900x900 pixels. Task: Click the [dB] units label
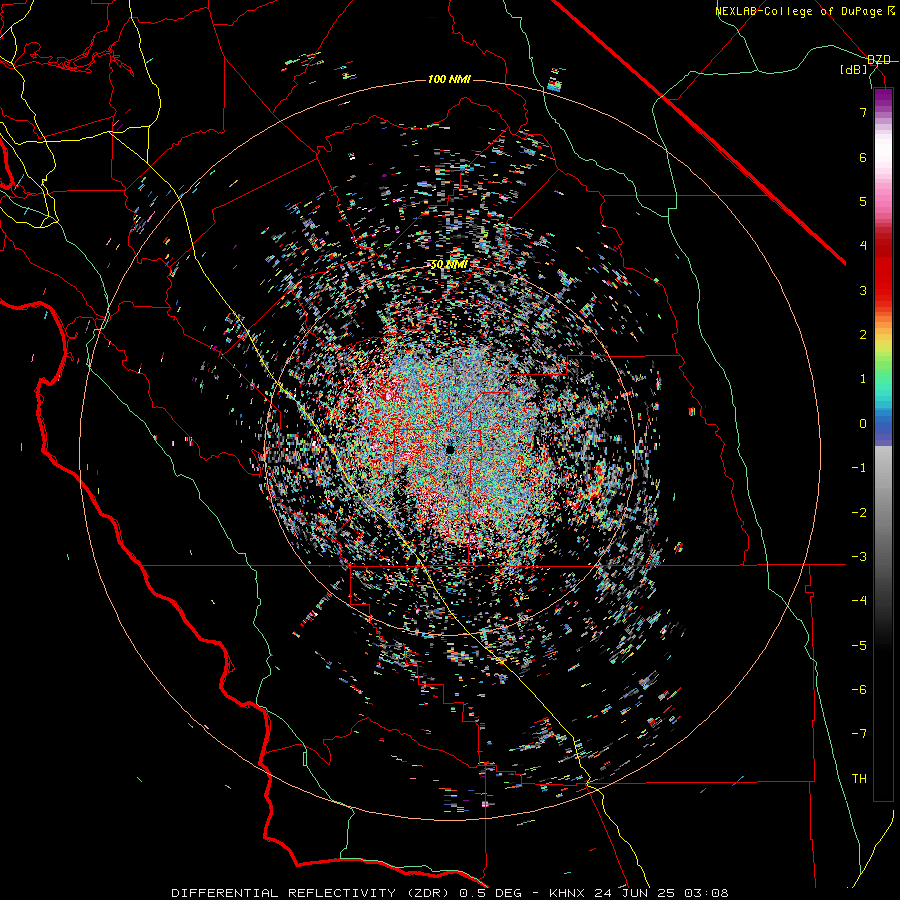click(854, 70)
